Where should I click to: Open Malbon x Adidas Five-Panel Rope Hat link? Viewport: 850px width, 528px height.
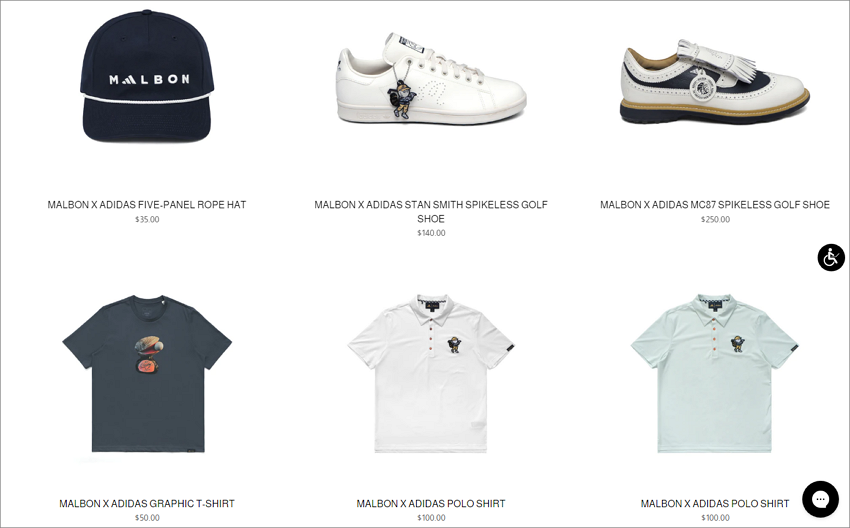pyautogui.click(x=147, y=205)
